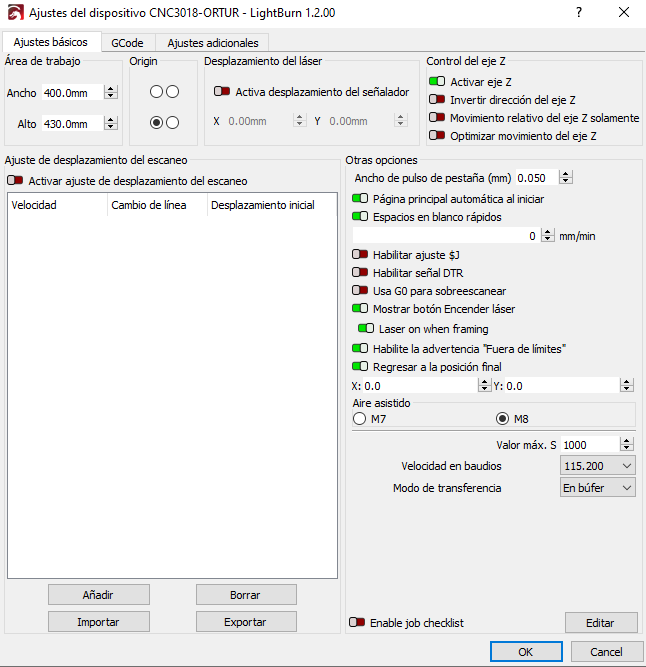This screenshot has width=646, height=667.
Task: Confirm settings with OK button
Action: (x=526, y=651)
